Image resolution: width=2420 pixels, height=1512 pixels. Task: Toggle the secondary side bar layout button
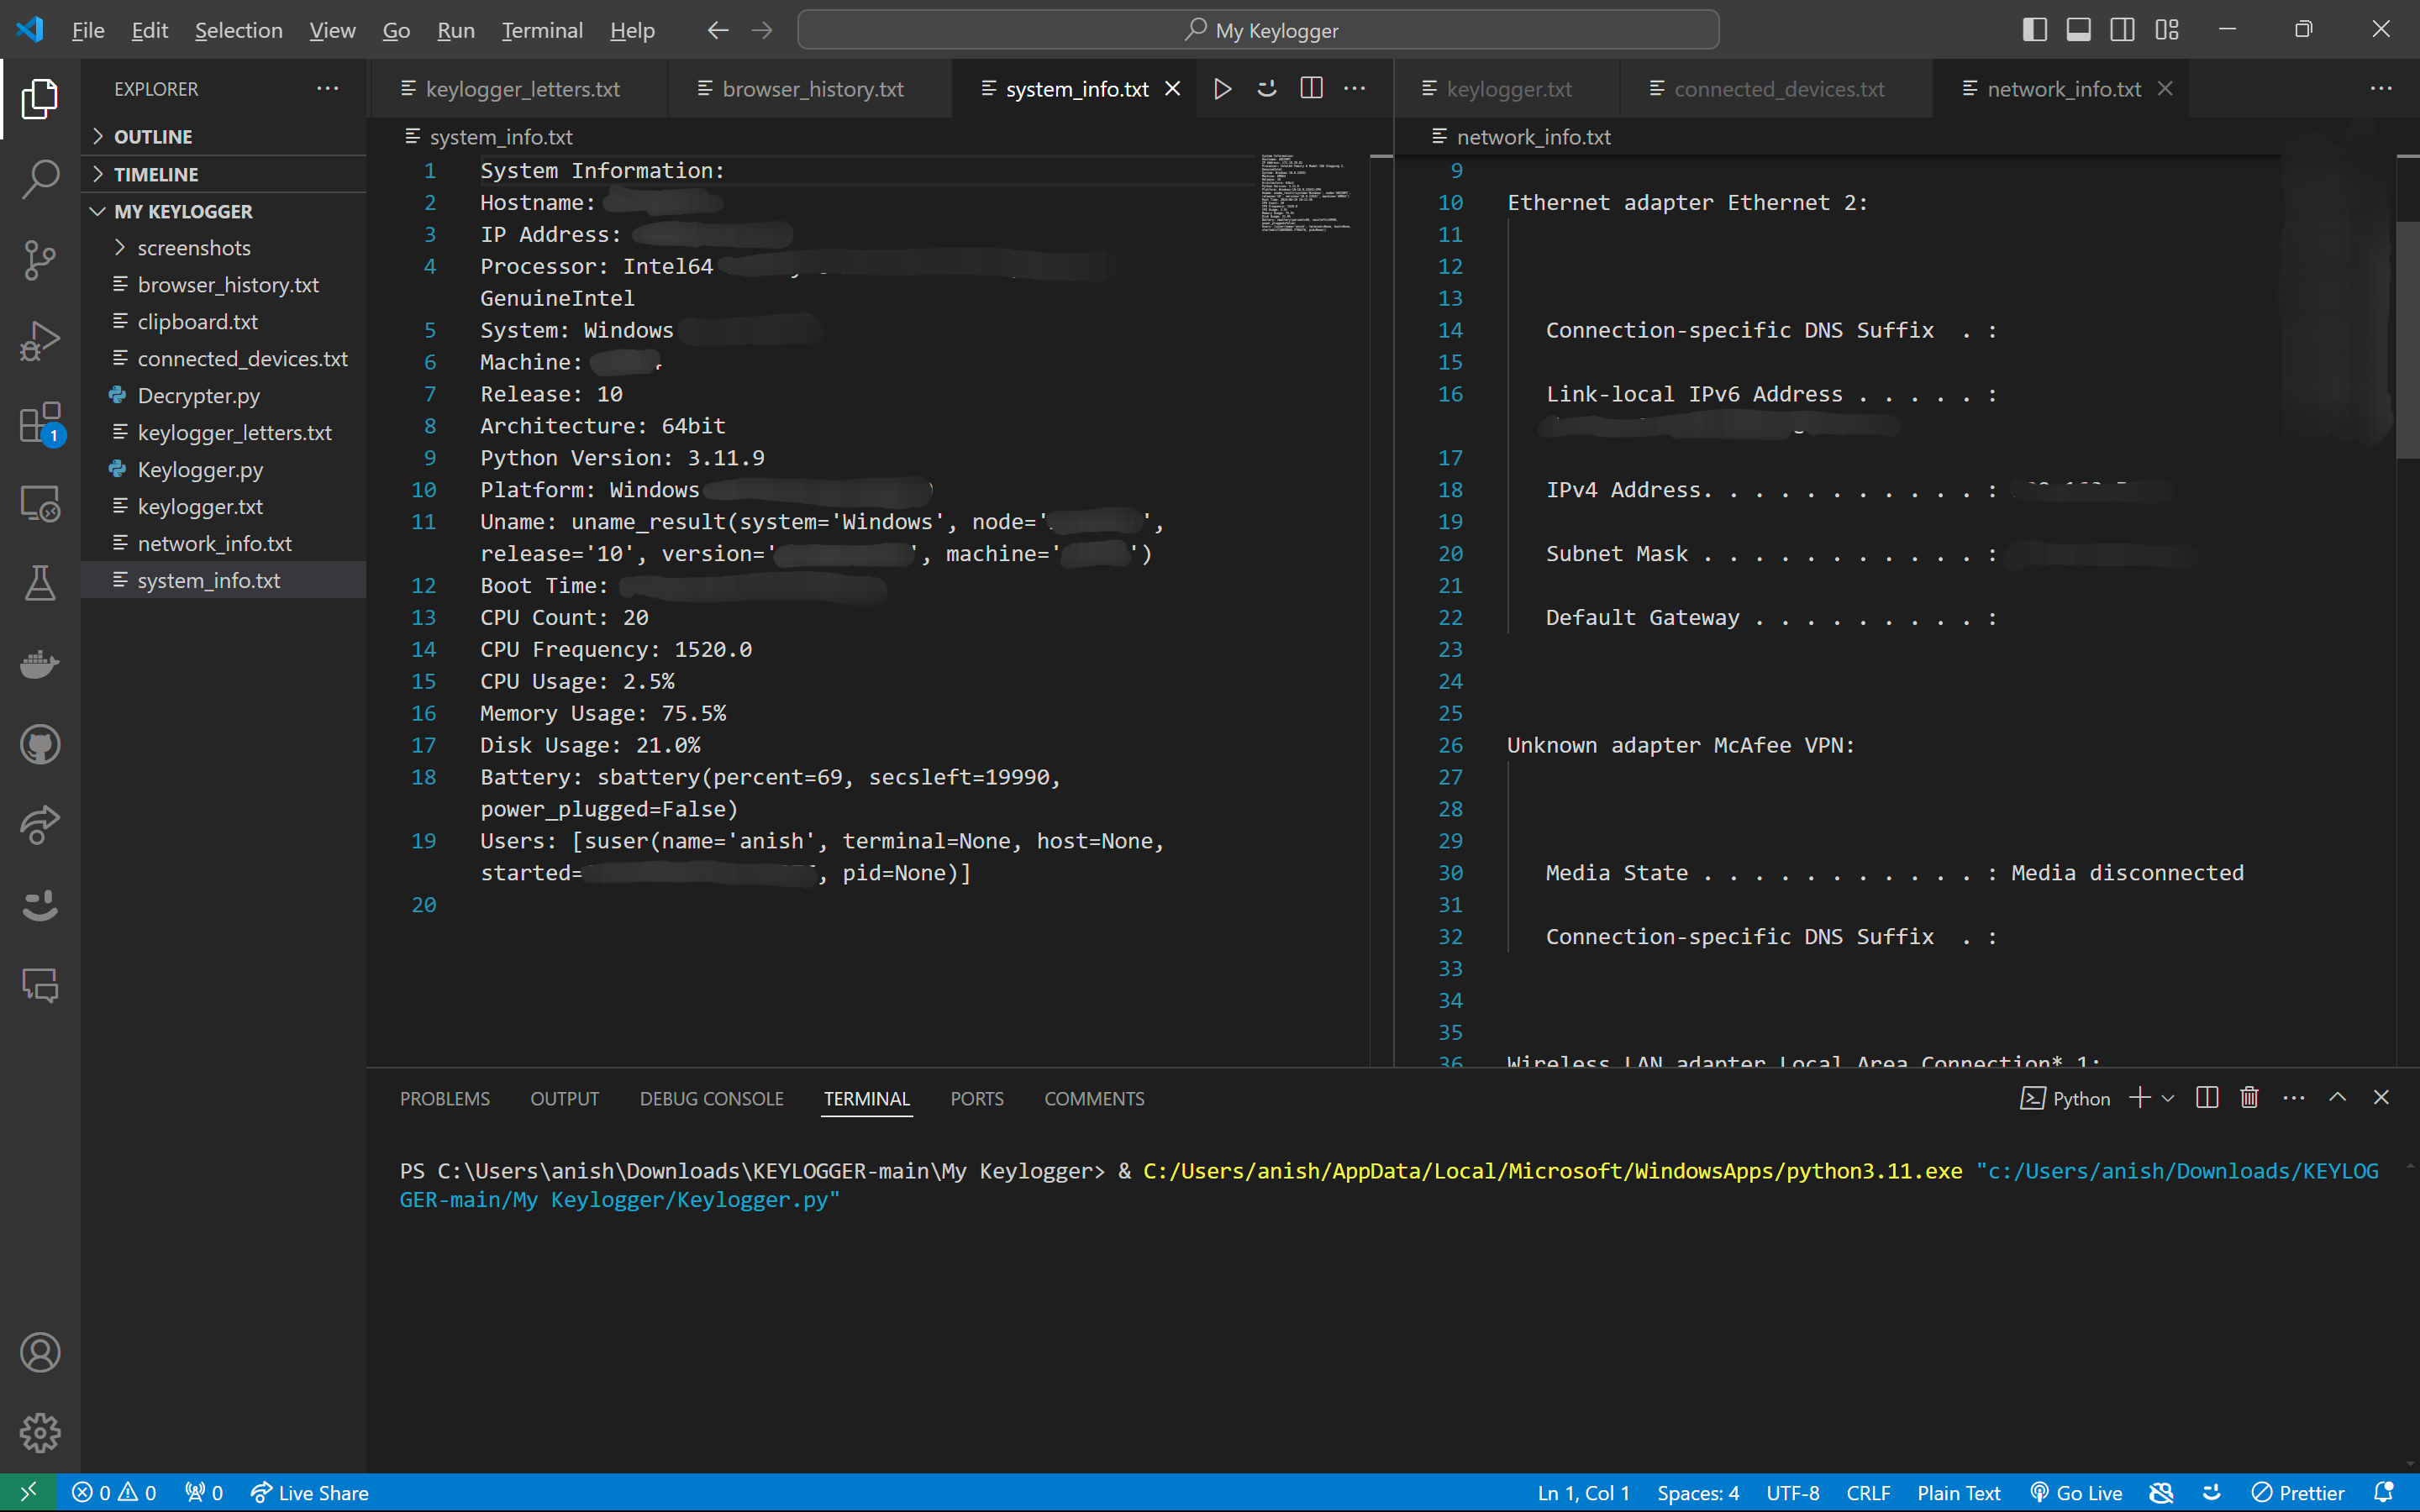2122,30
